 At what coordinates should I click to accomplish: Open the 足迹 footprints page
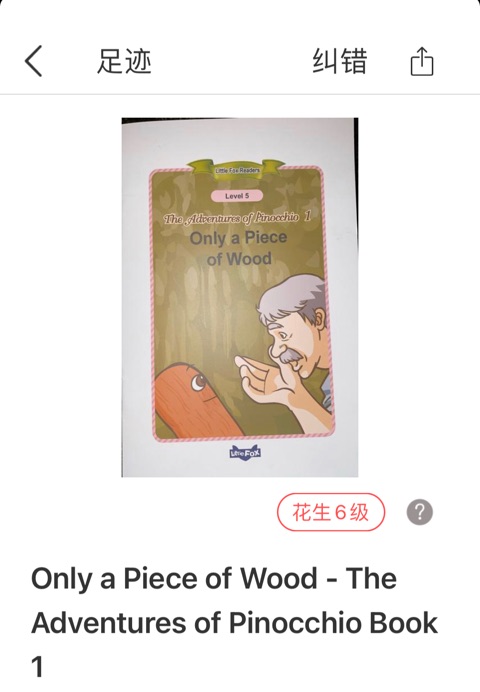point(124,61)
